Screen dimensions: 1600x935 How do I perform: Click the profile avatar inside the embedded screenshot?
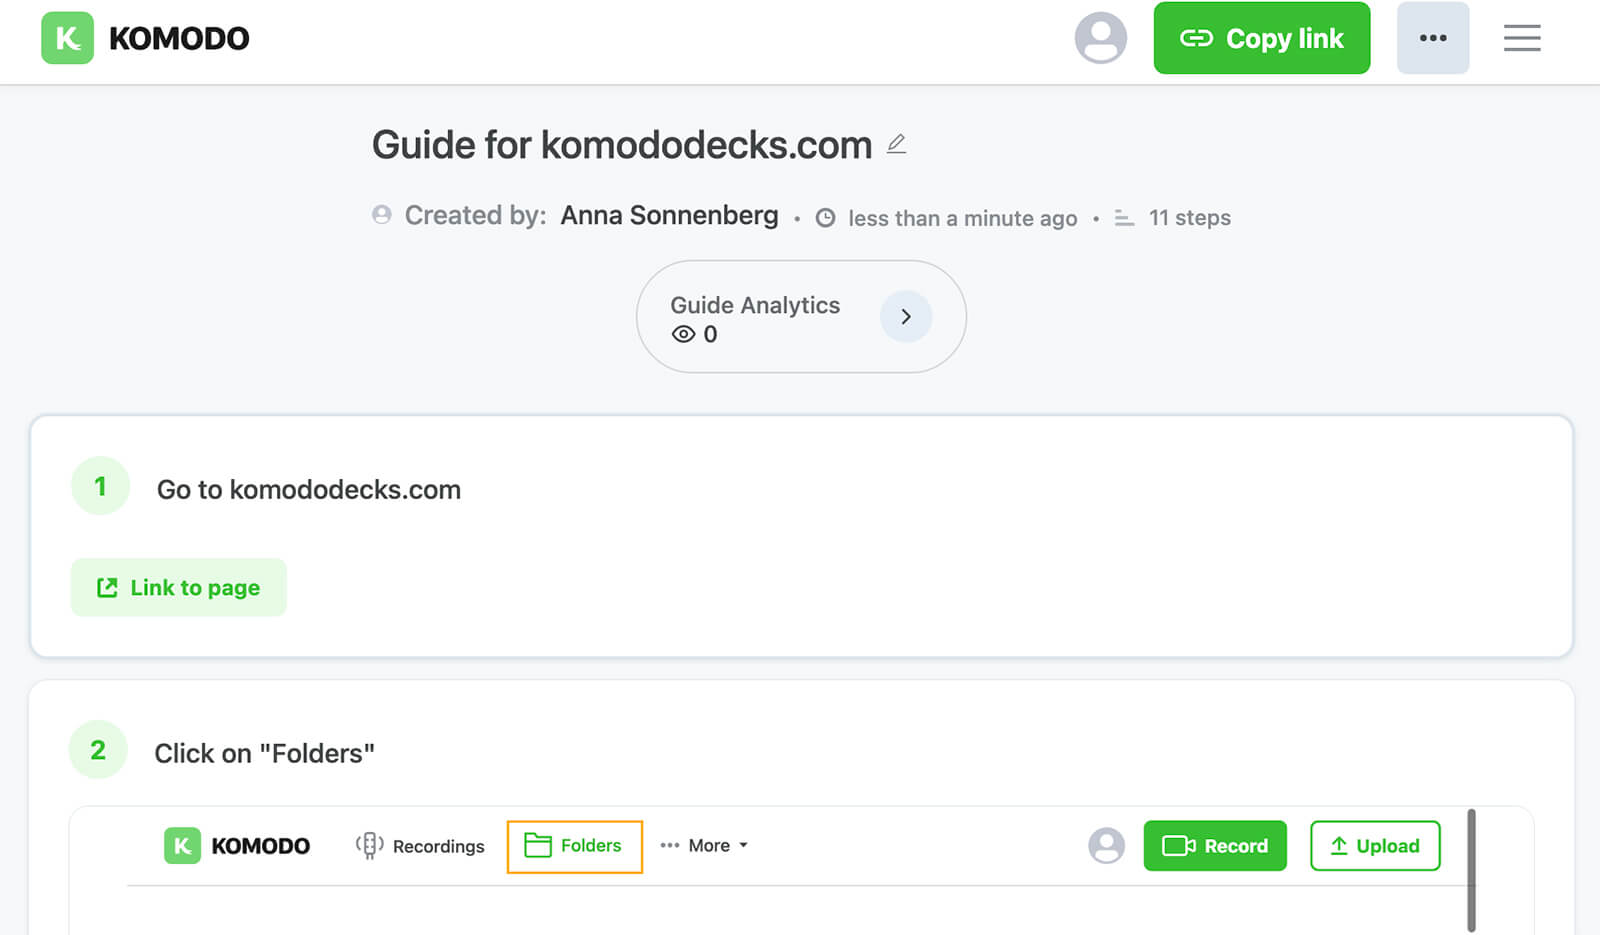click(1106, 846)
